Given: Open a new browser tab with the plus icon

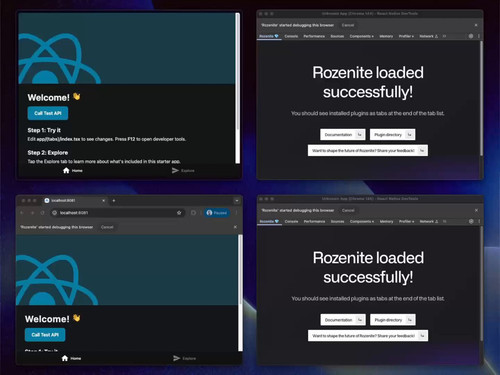Looking at the screenshot, I should (114, 201).
